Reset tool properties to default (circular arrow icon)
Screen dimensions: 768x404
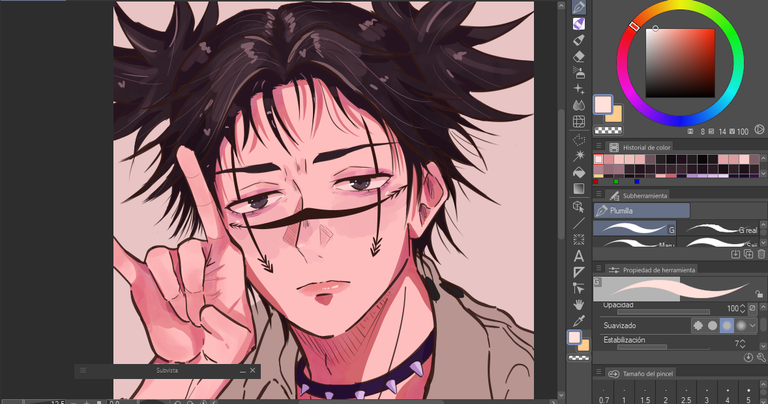[748, 358]
